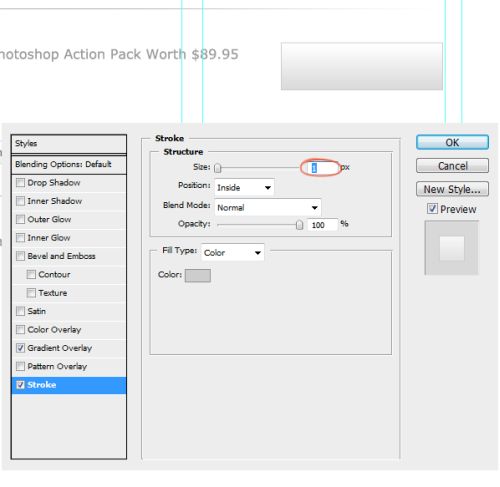
Task: Click the Cancel button
Action: [x=452, y=166]
